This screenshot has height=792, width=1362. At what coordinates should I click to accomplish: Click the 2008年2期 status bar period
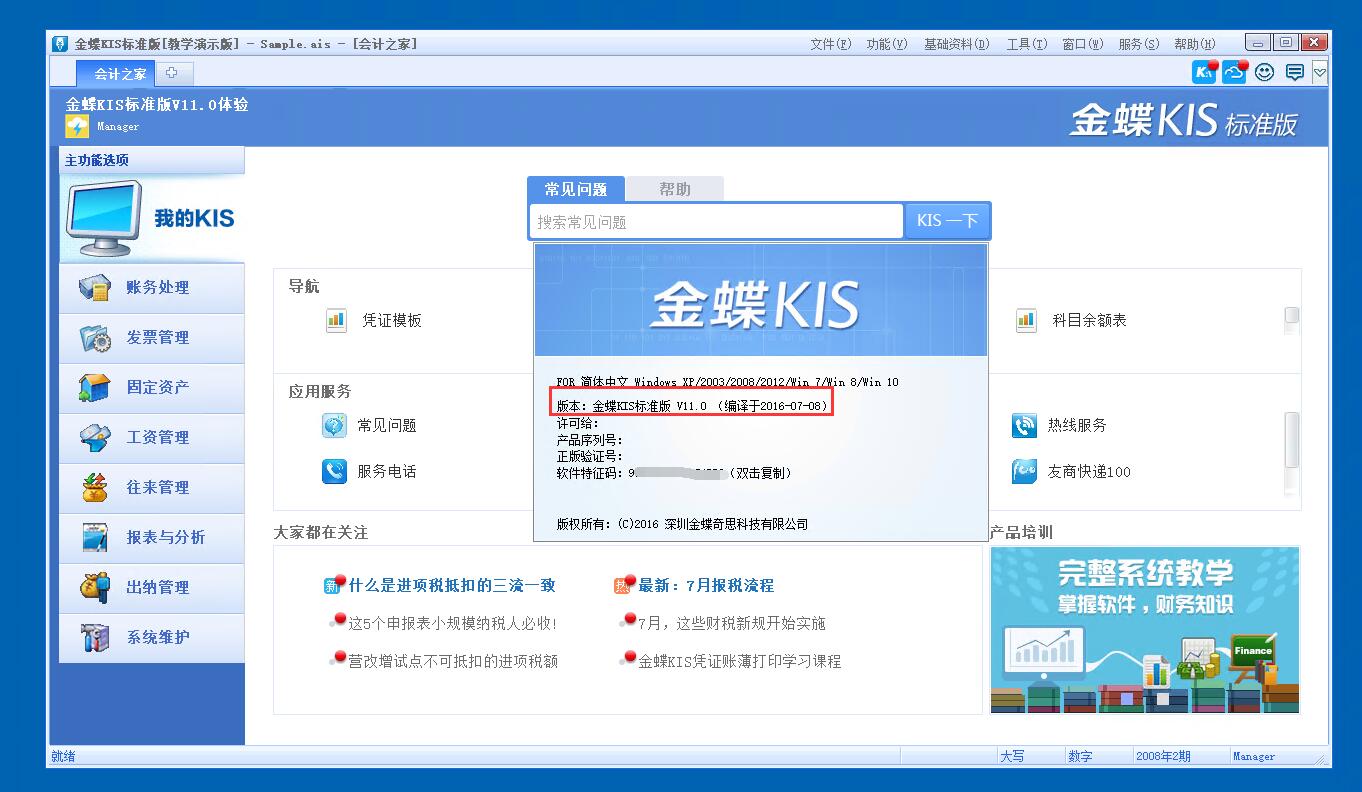click(x=1163, y=757)
